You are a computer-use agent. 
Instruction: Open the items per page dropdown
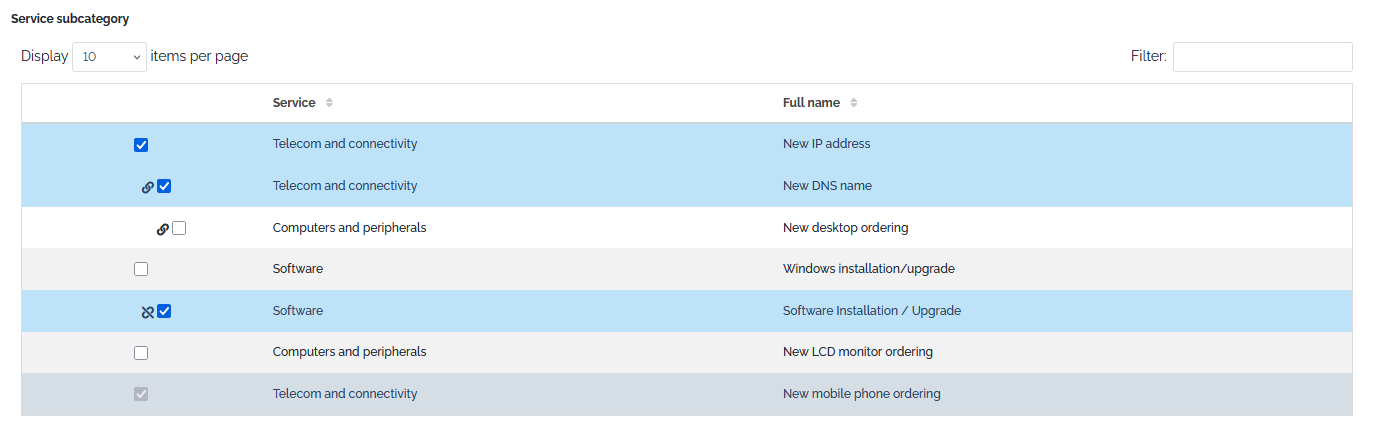point(109,57)
